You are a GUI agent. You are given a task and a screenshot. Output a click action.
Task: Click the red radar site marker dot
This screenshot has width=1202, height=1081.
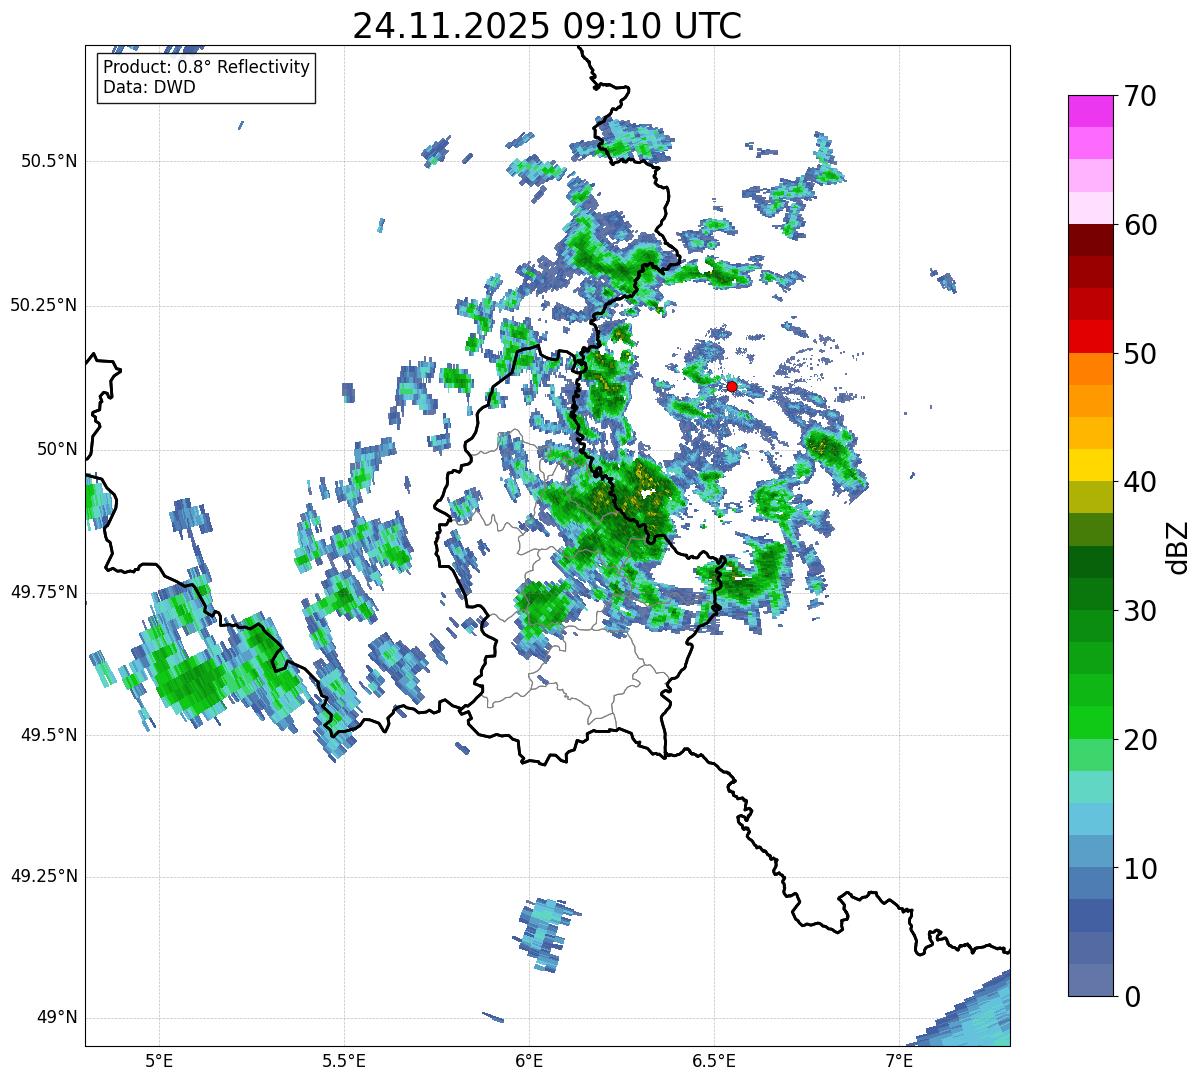(x=731, y=386)
